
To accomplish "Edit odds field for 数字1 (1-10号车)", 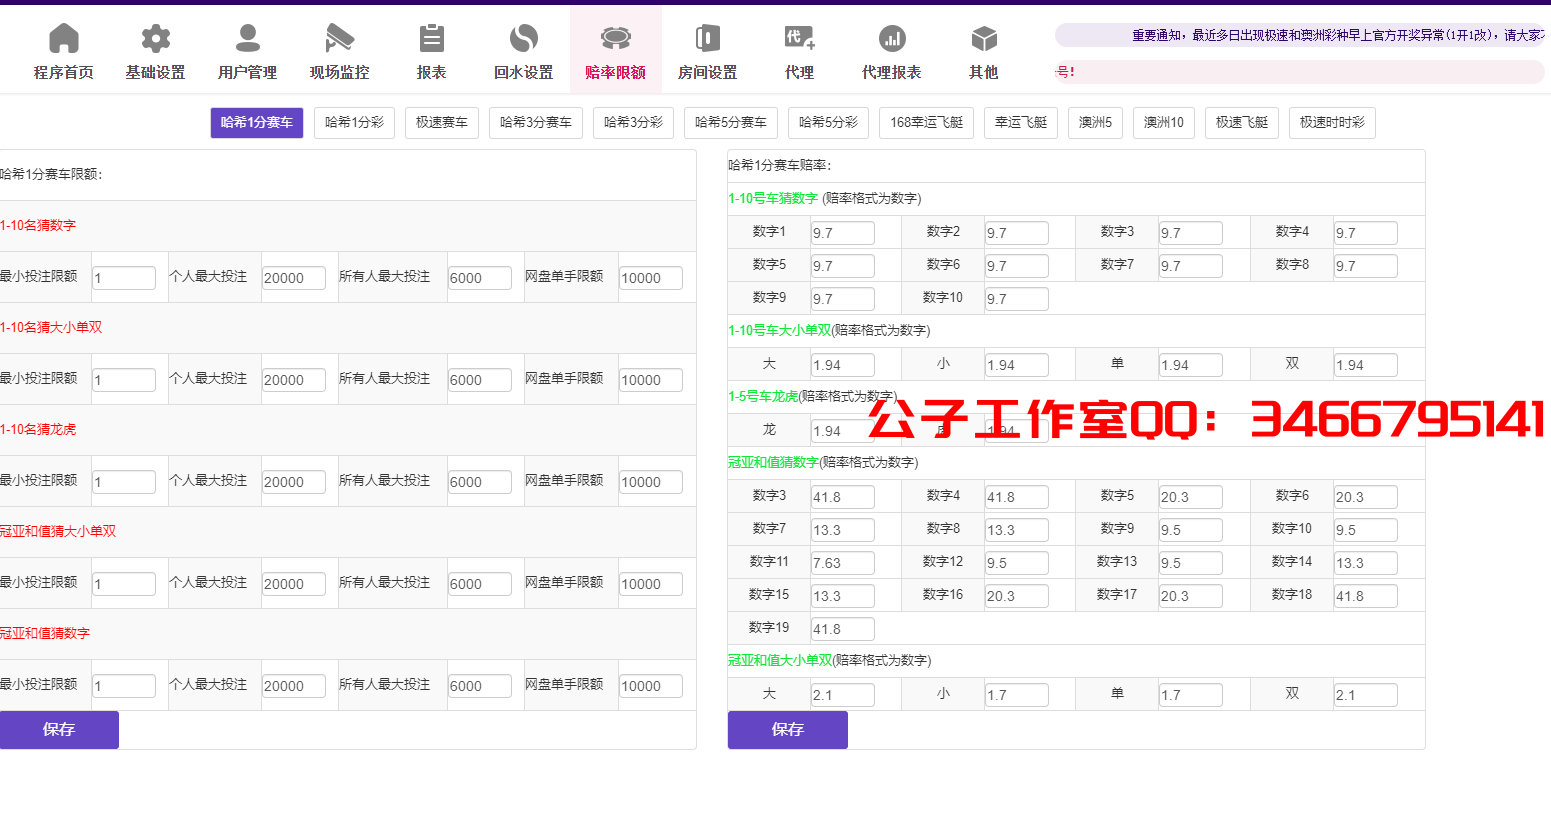I will 843,233.
